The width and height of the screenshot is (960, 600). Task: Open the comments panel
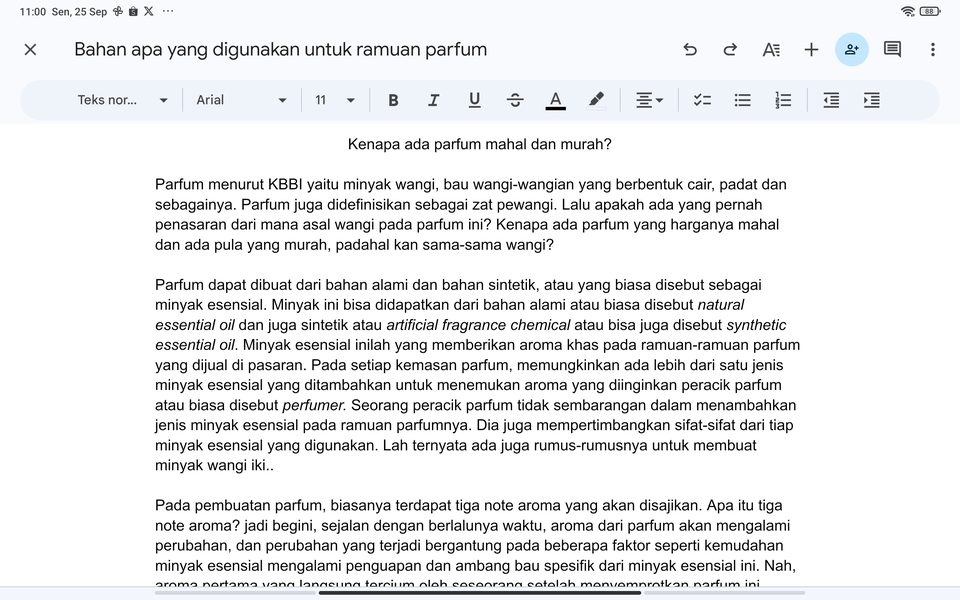point(891,49)
